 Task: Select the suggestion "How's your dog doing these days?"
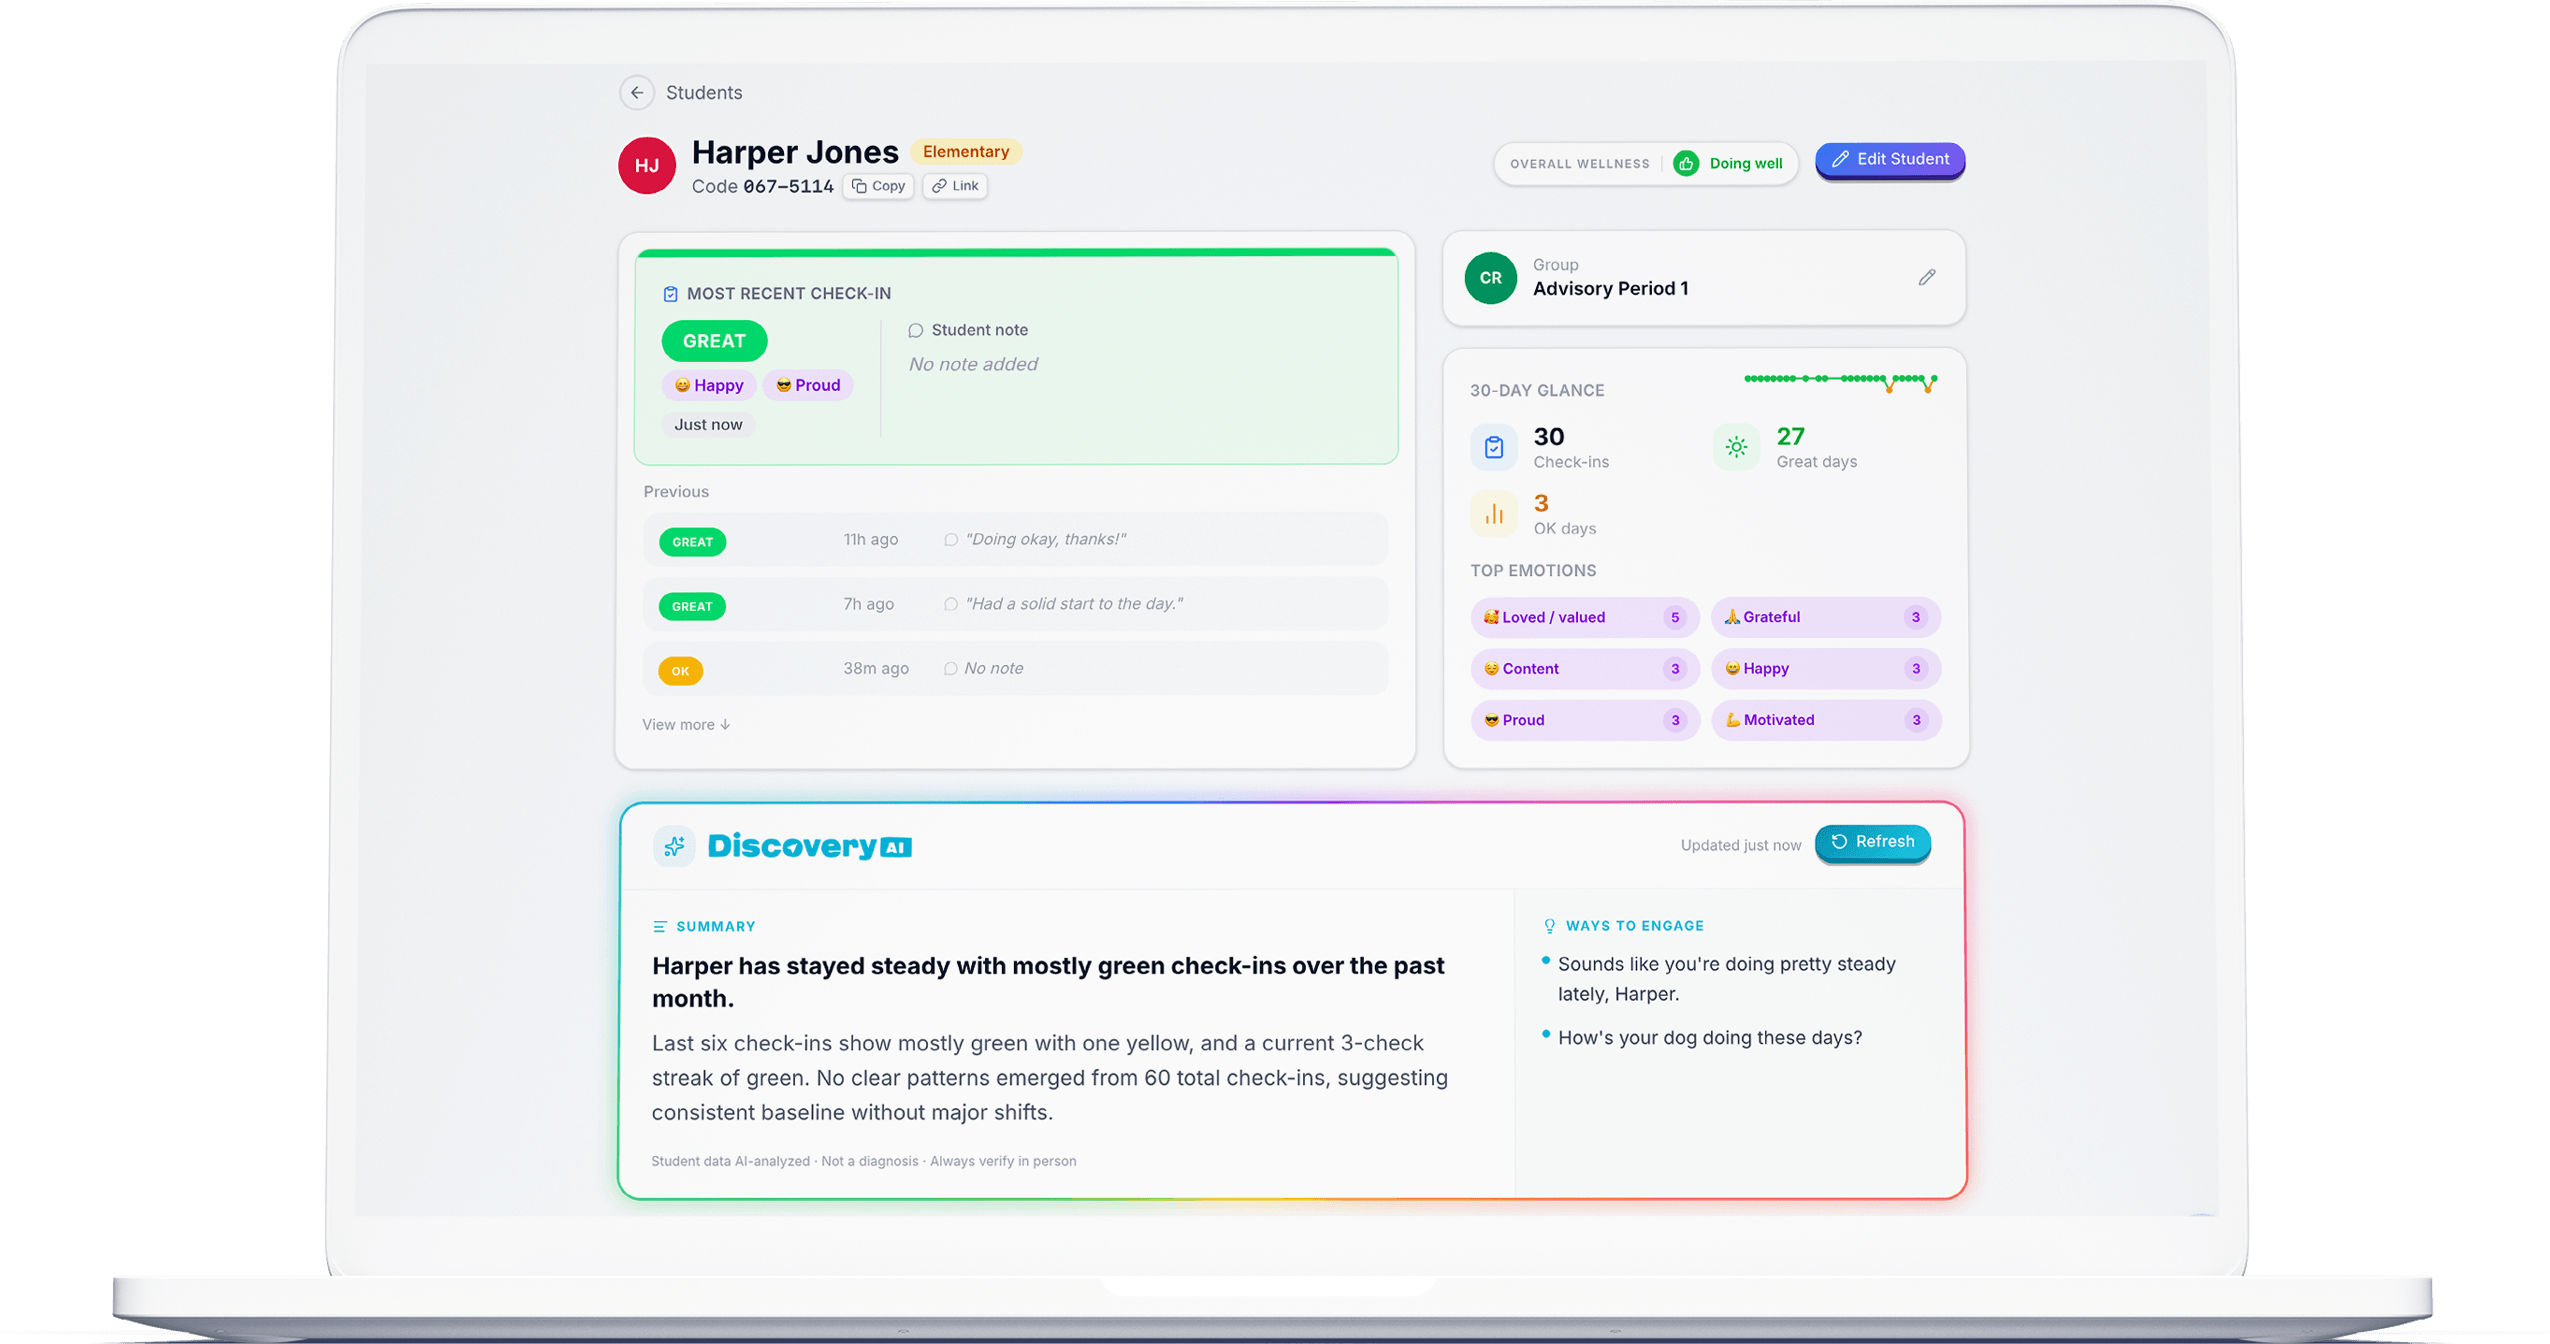point(1708,1038)
